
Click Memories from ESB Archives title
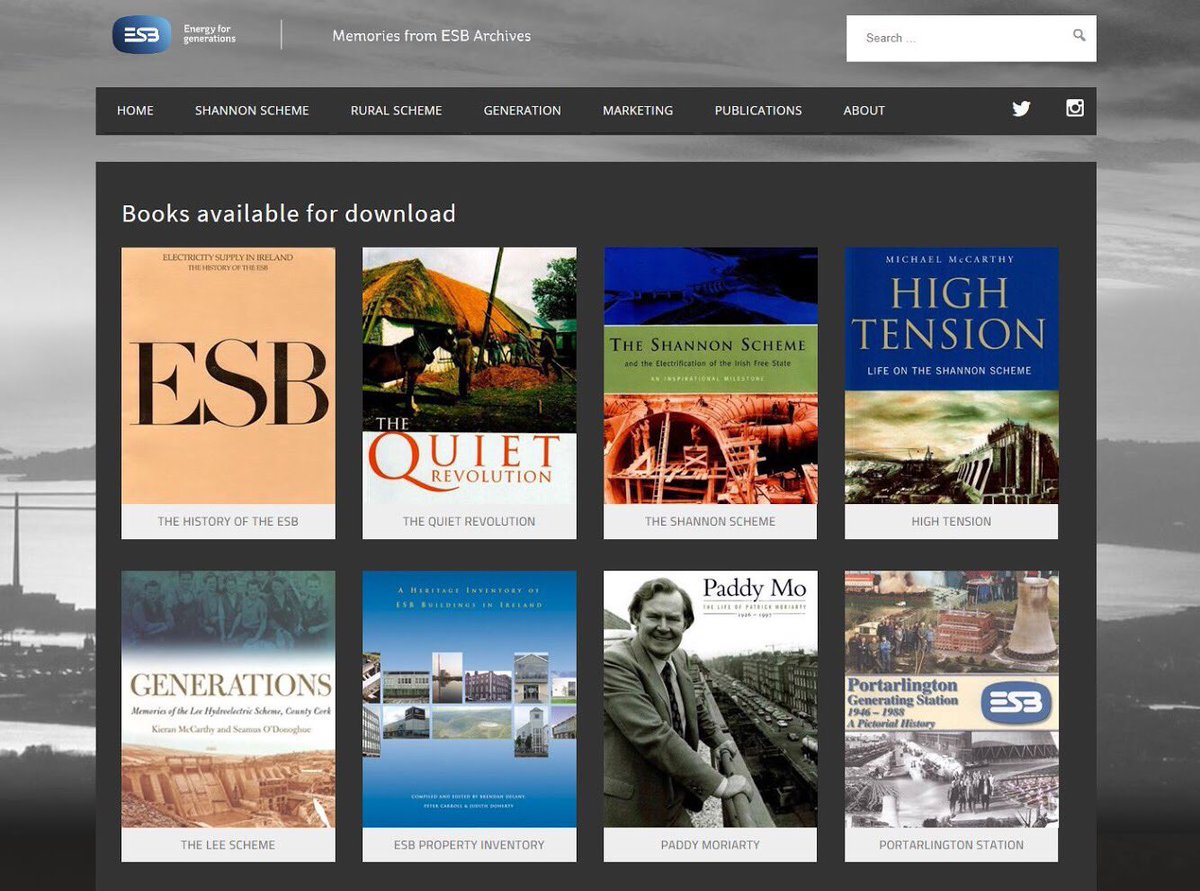(x=431, y=36)
